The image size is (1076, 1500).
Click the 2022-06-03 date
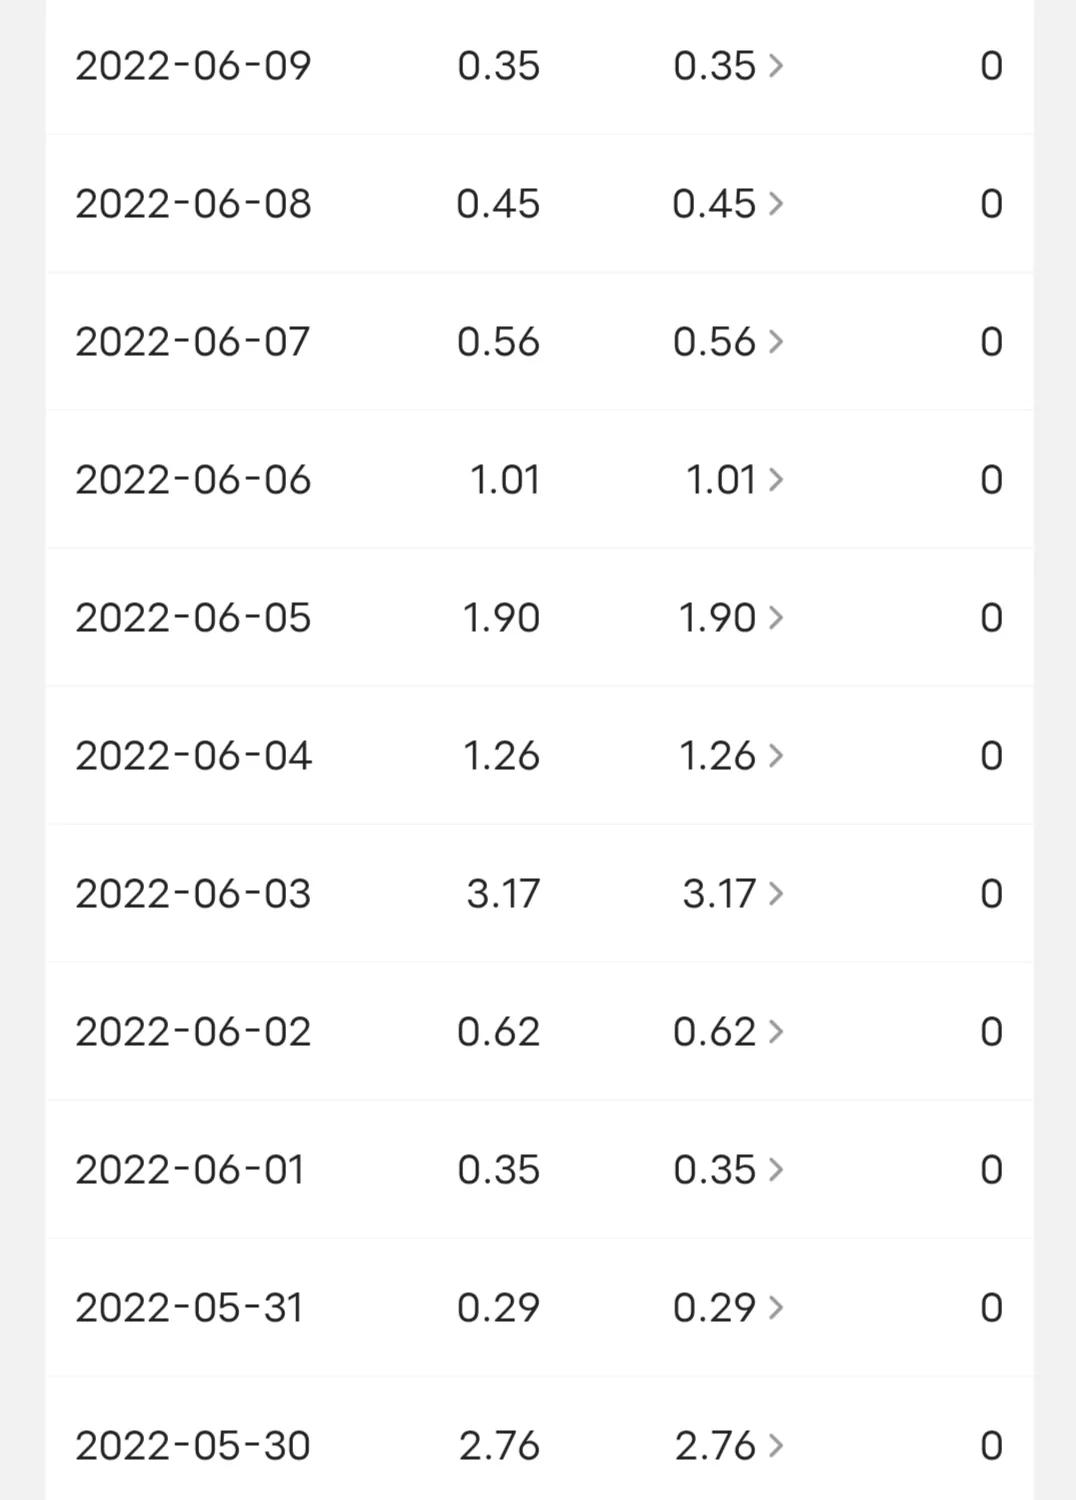193,894
